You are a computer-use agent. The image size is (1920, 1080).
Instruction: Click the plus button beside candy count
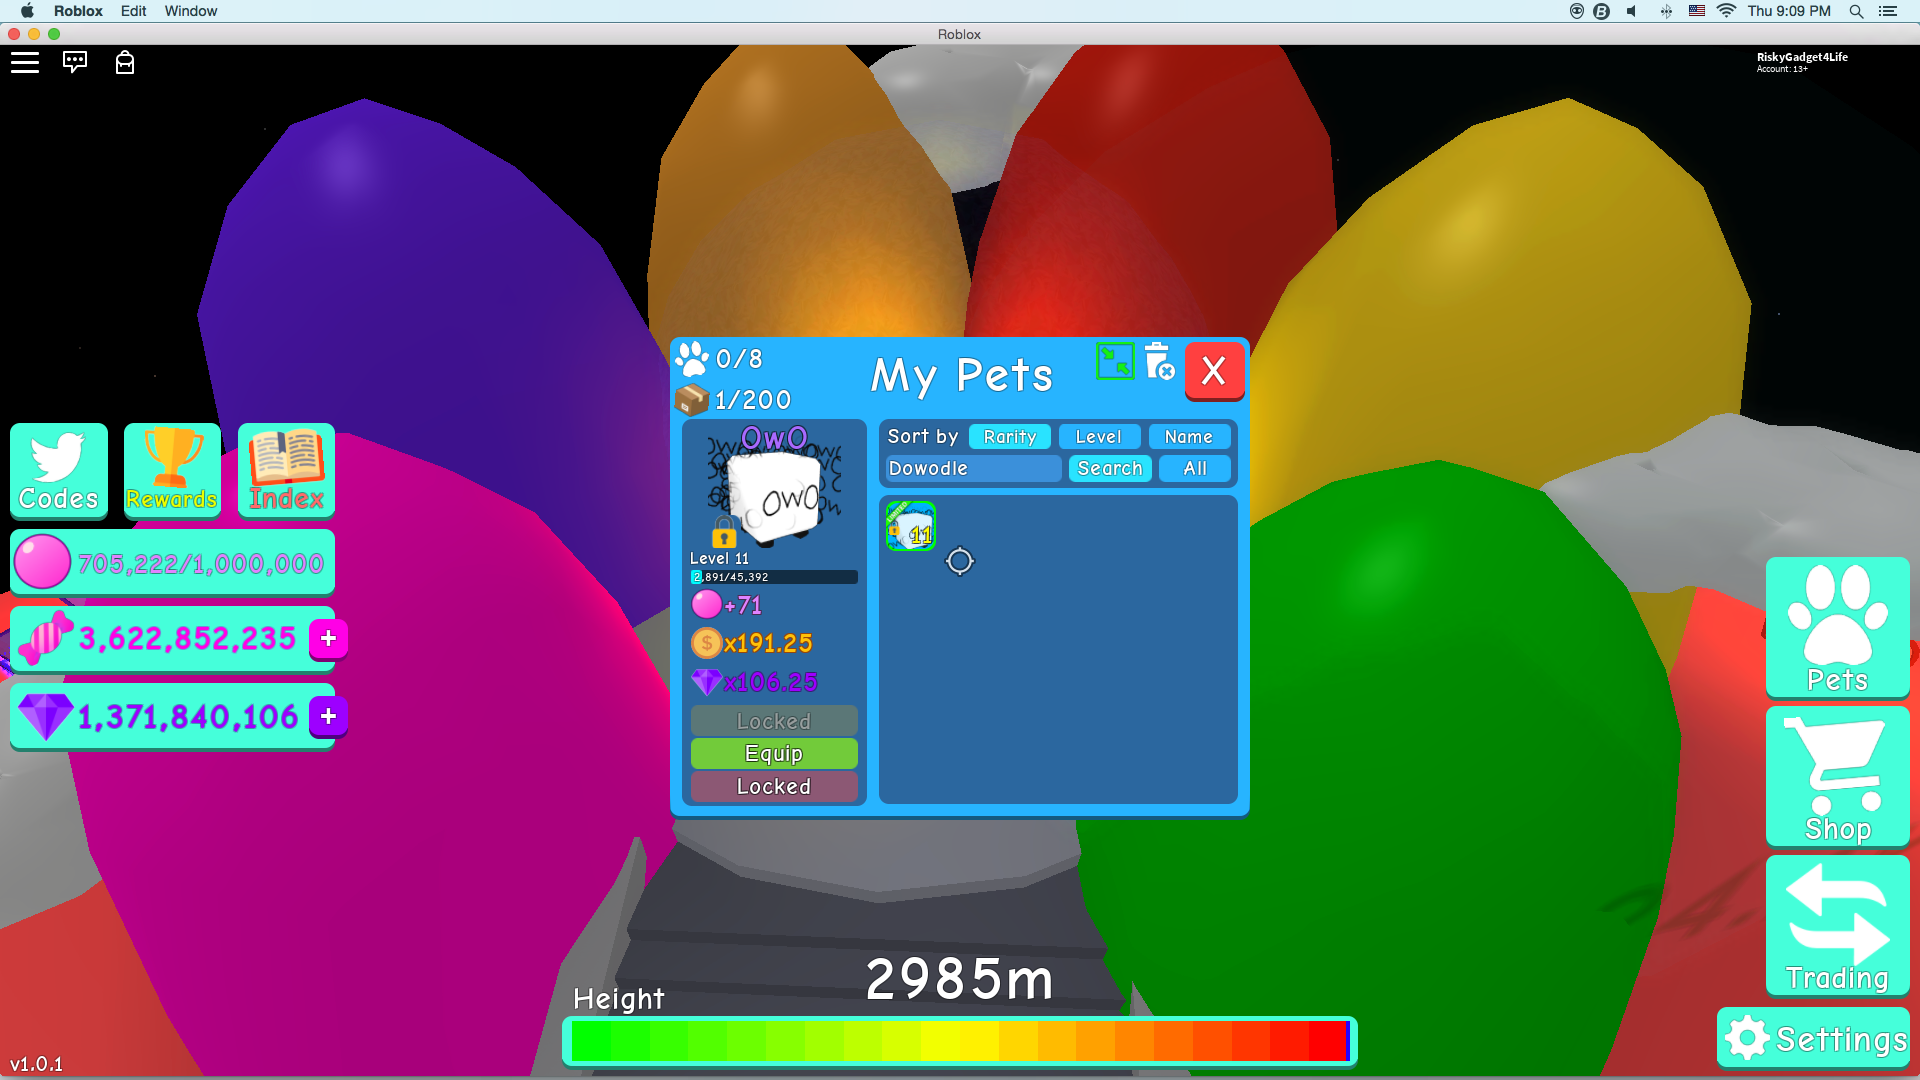click(328, 639)
